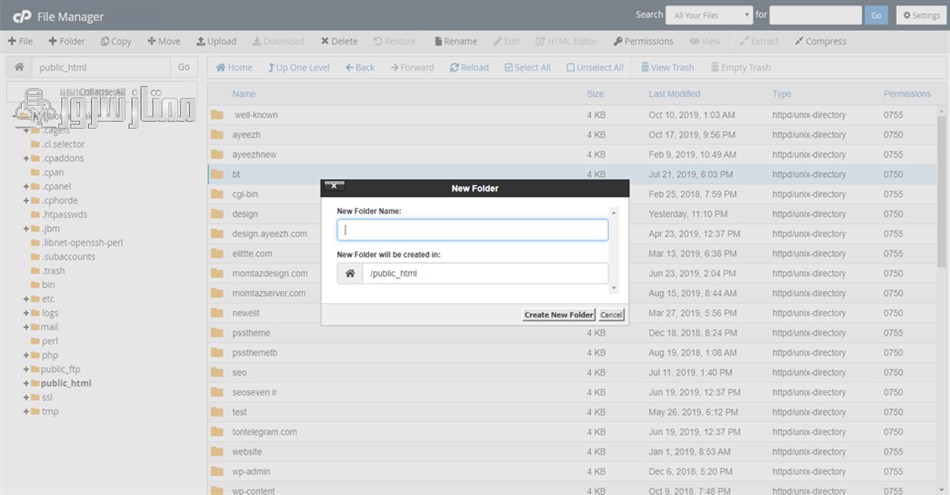950x495 pixels.
Task: Expand the logs folder in tree
Action: tap(26, 313)
